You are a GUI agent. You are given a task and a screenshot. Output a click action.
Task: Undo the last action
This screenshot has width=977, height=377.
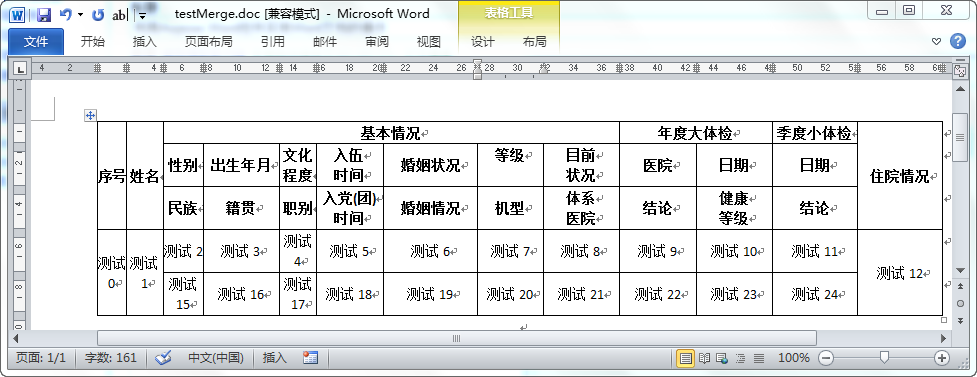click(x=65, y=14)
